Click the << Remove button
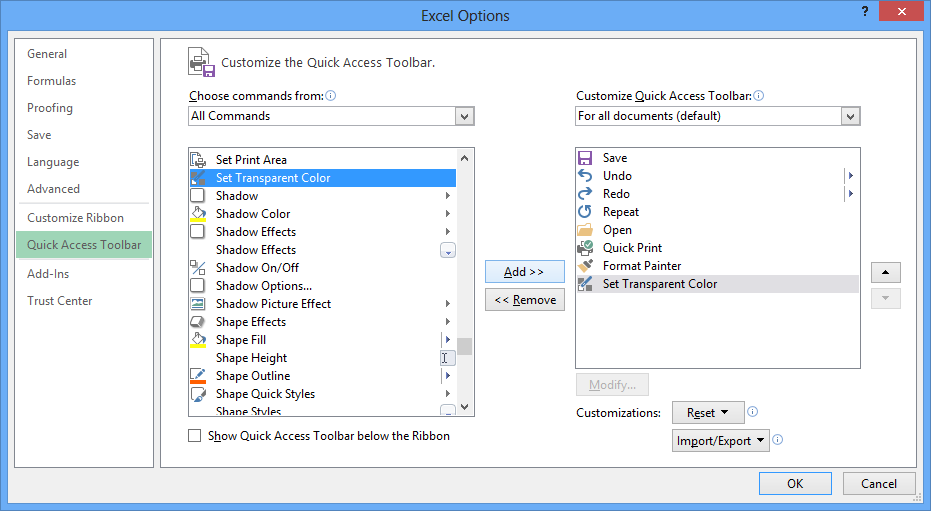 click(524, 300)
